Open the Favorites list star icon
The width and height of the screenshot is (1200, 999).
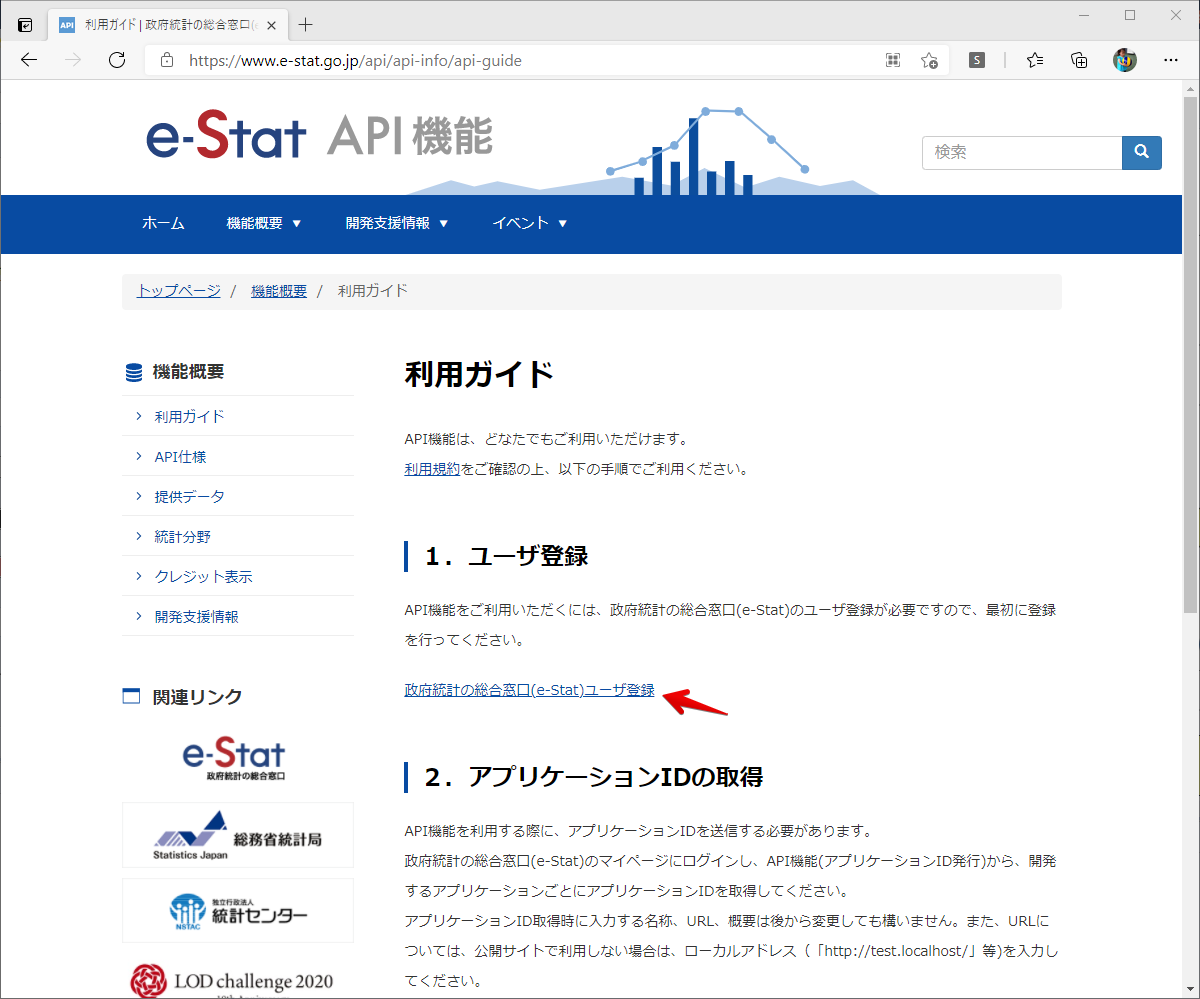[x=1034, y=60]
